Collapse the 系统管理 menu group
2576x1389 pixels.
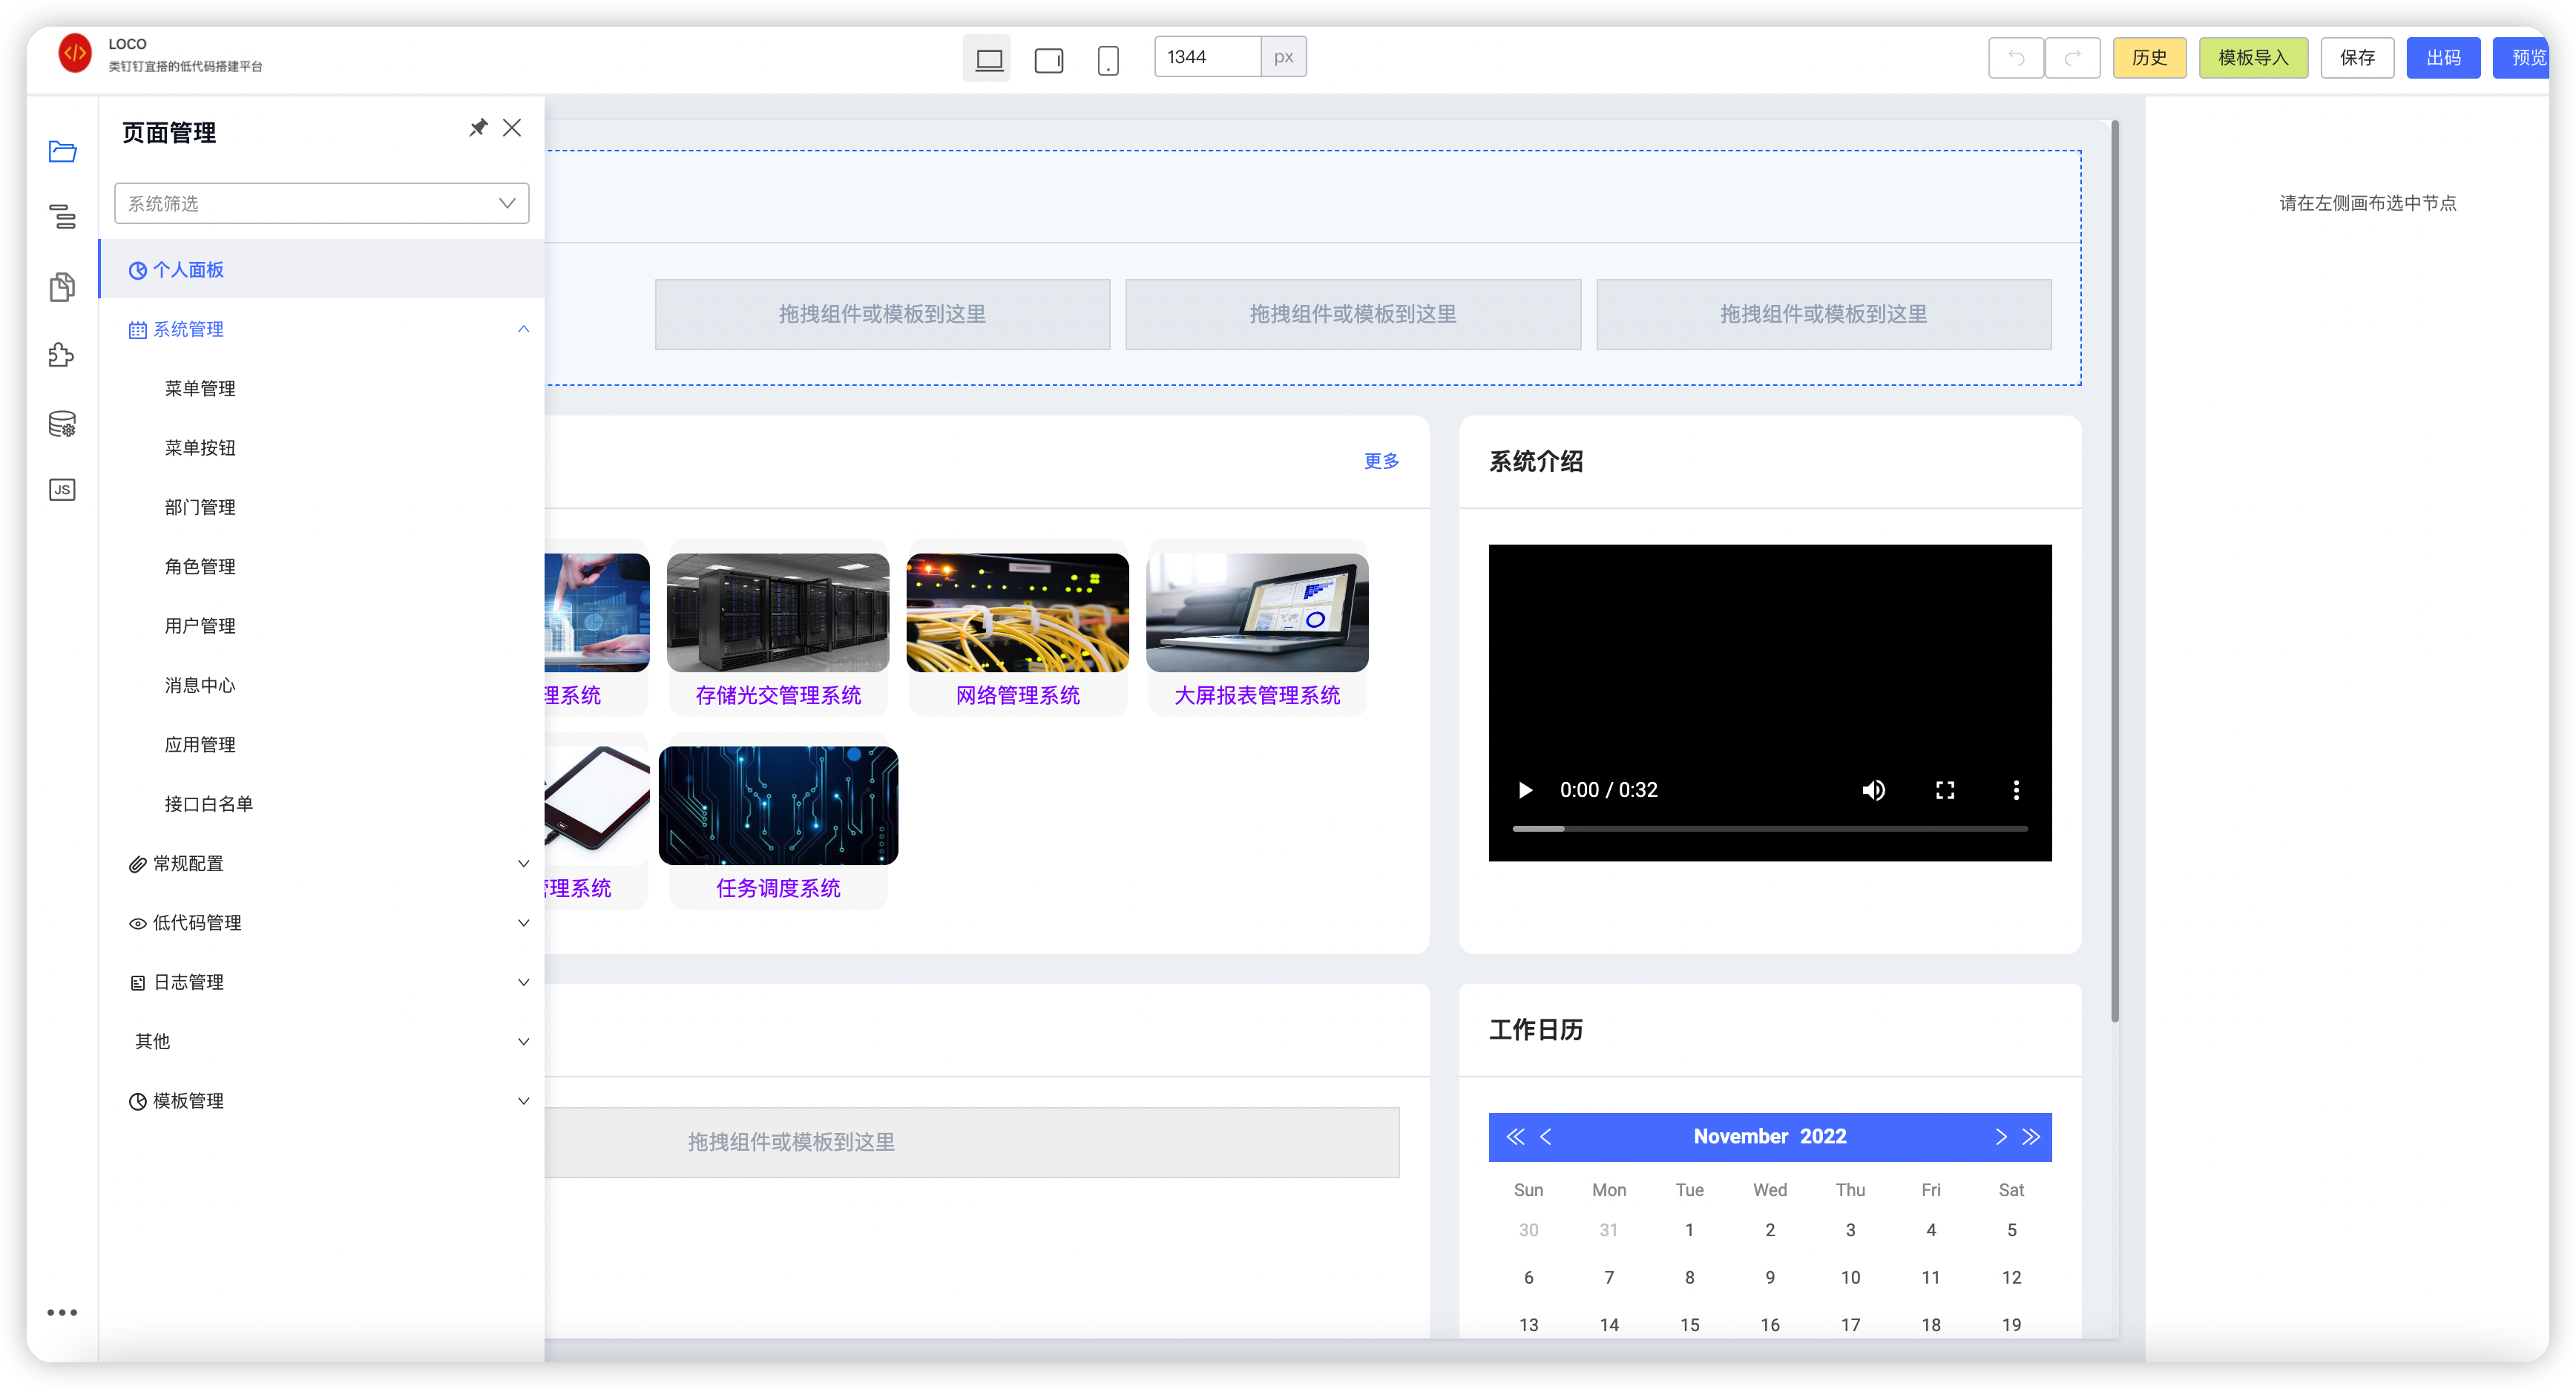(x=523, y=329)
